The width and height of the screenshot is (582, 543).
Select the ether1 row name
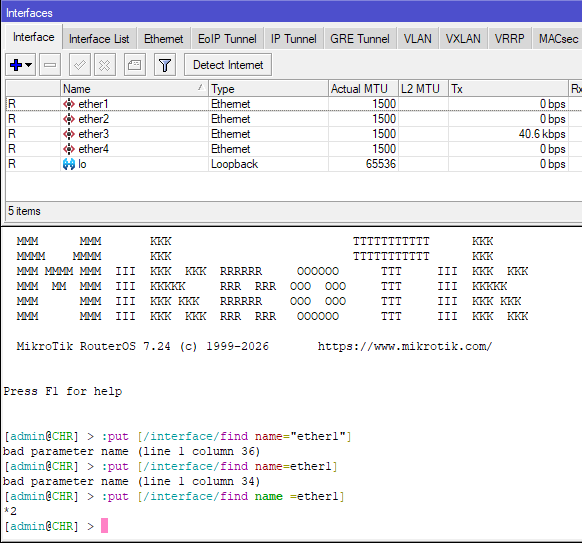(93, 104)
